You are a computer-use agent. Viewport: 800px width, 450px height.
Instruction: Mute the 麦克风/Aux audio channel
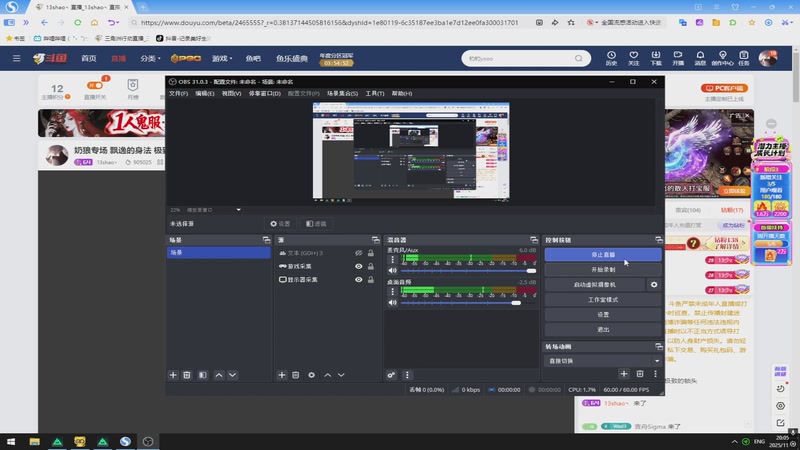(x=392, y=271)
